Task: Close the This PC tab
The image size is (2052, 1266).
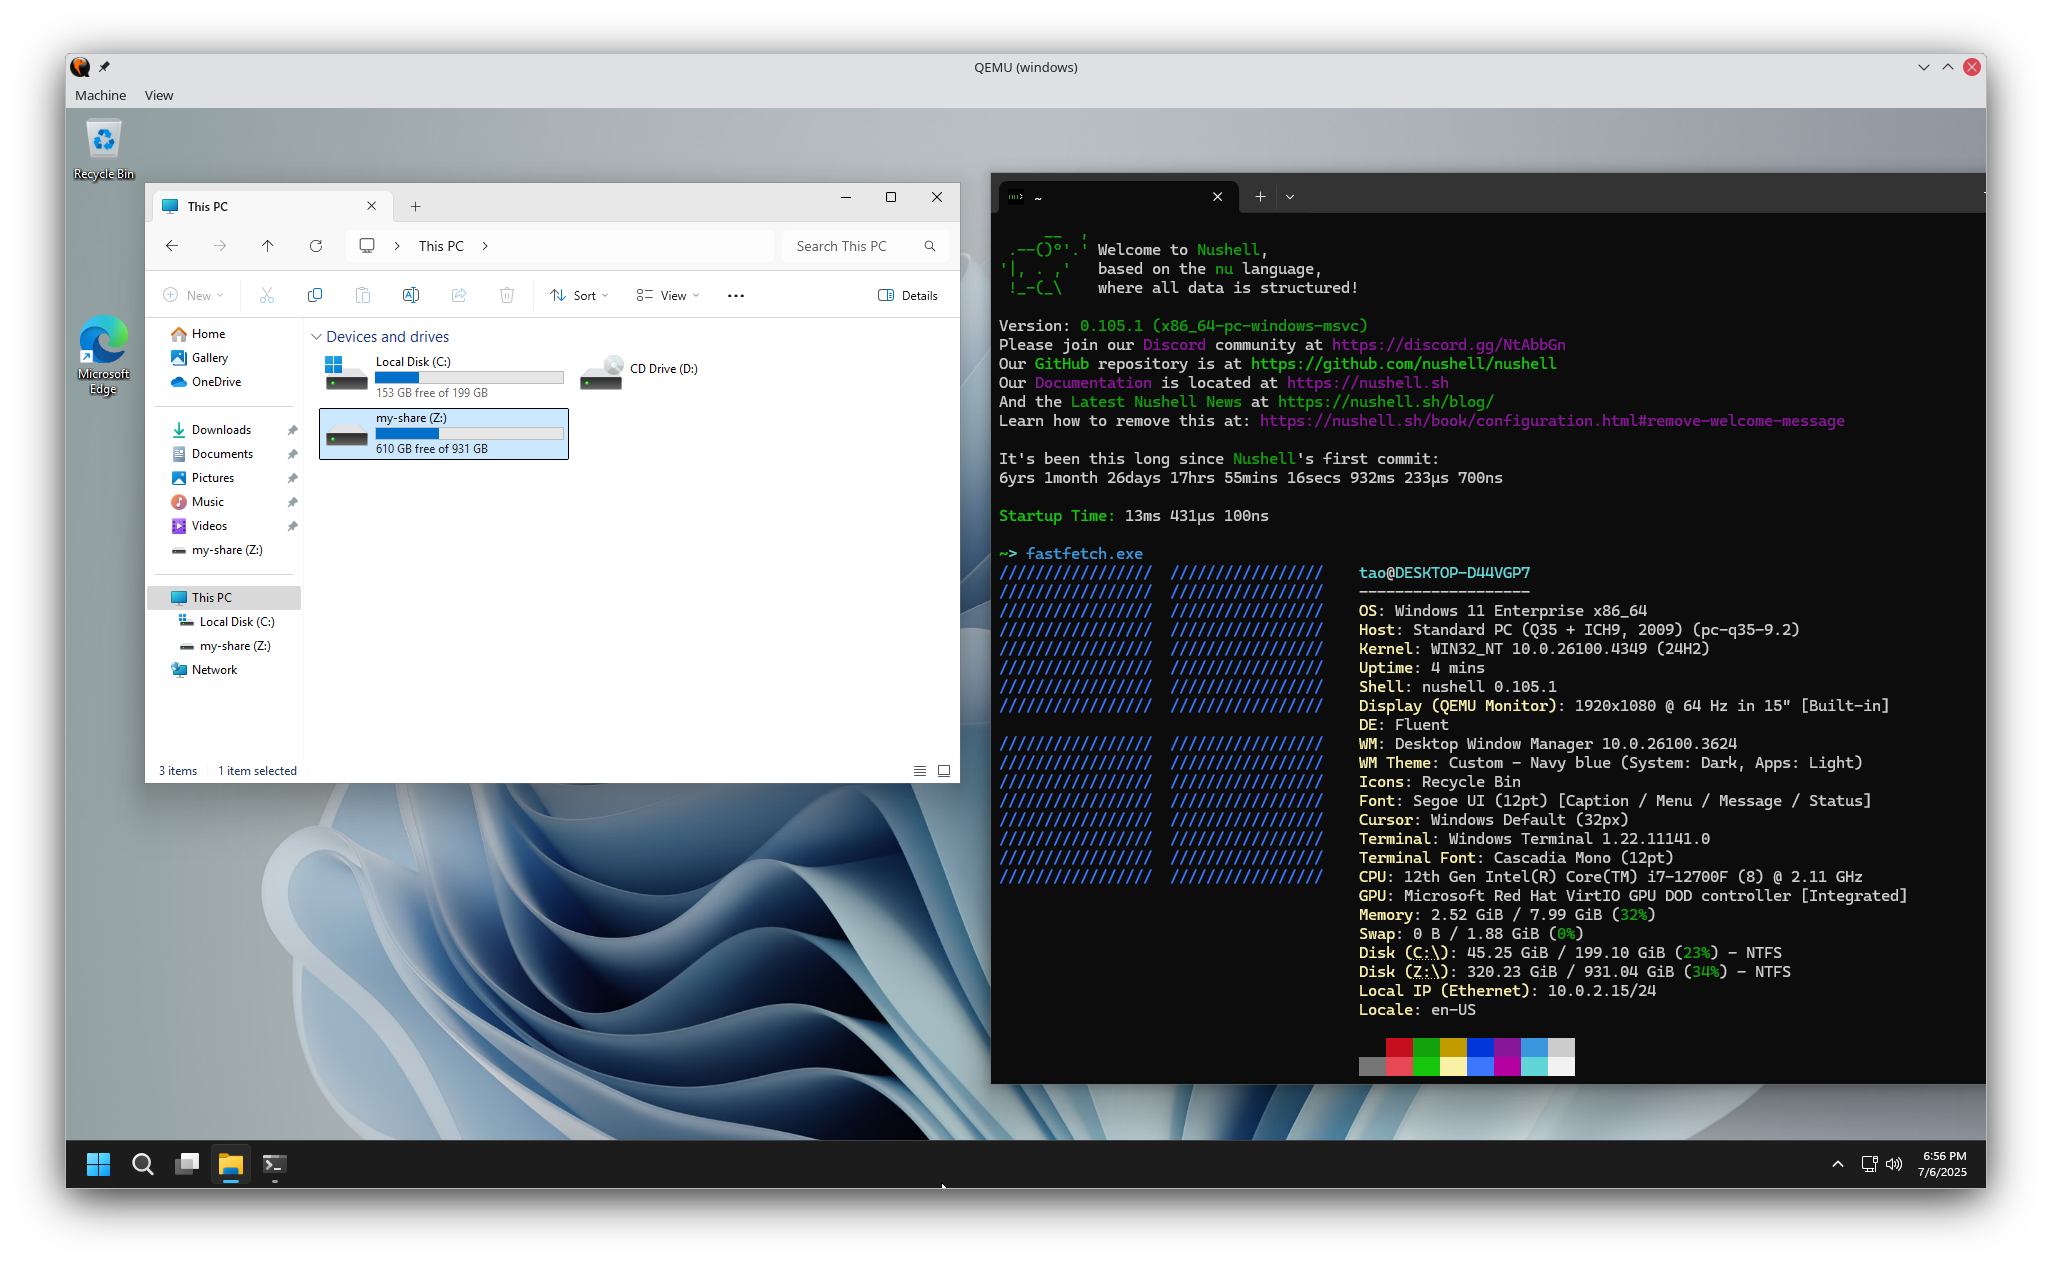Action: tap(372, 206)
